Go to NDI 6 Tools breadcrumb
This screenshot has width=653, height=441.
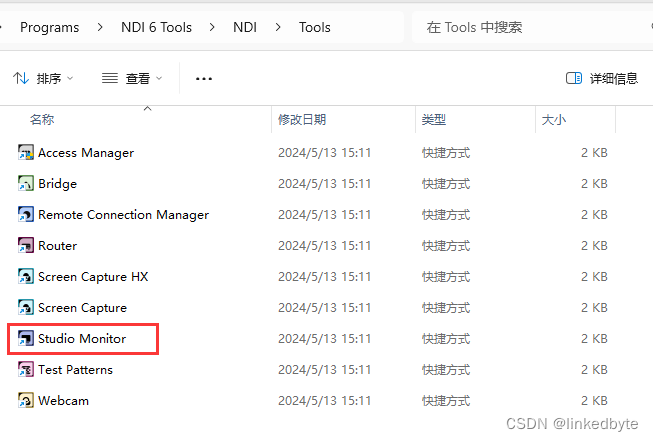click(x=157, y=27)
